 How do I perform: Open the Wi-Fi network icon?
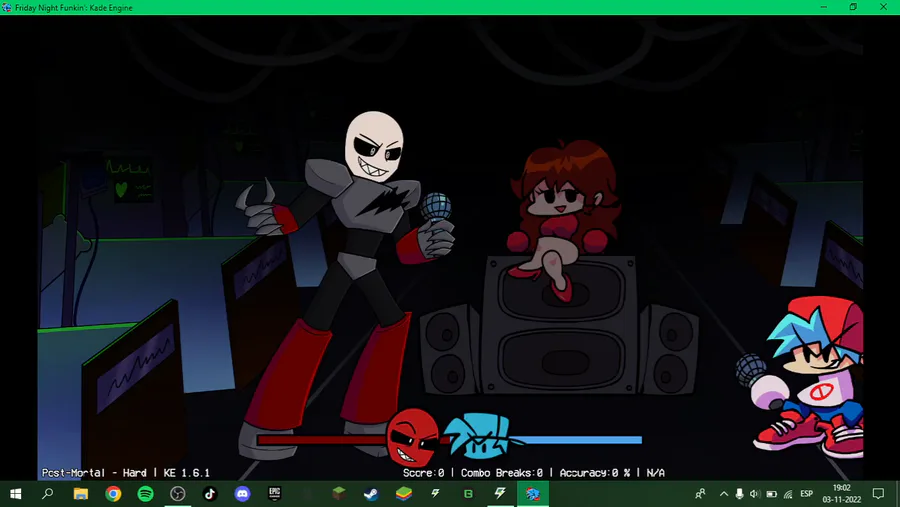click(788, 494)
